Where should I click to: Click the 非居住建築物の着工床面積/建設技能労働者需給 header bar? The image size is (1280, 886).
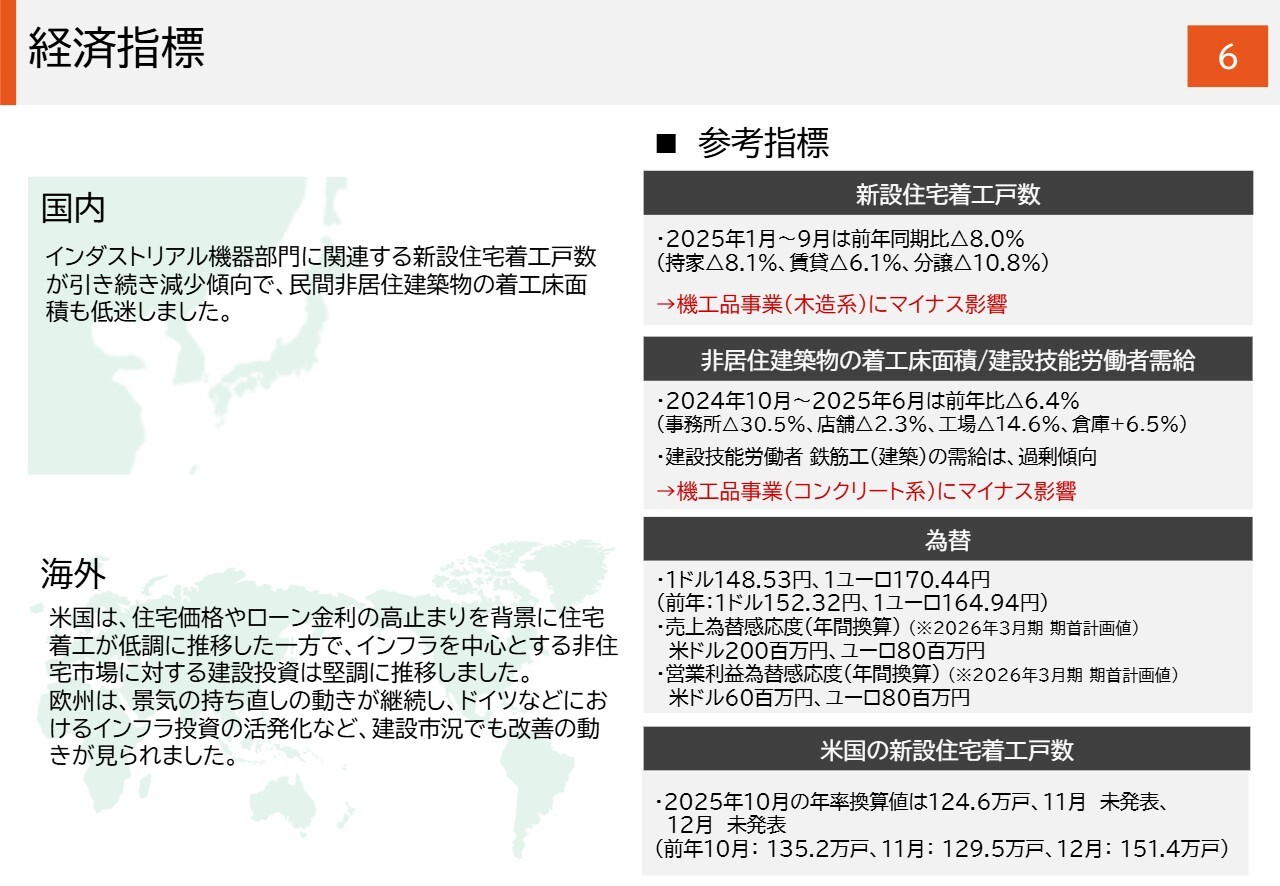[x=947, y=360]
